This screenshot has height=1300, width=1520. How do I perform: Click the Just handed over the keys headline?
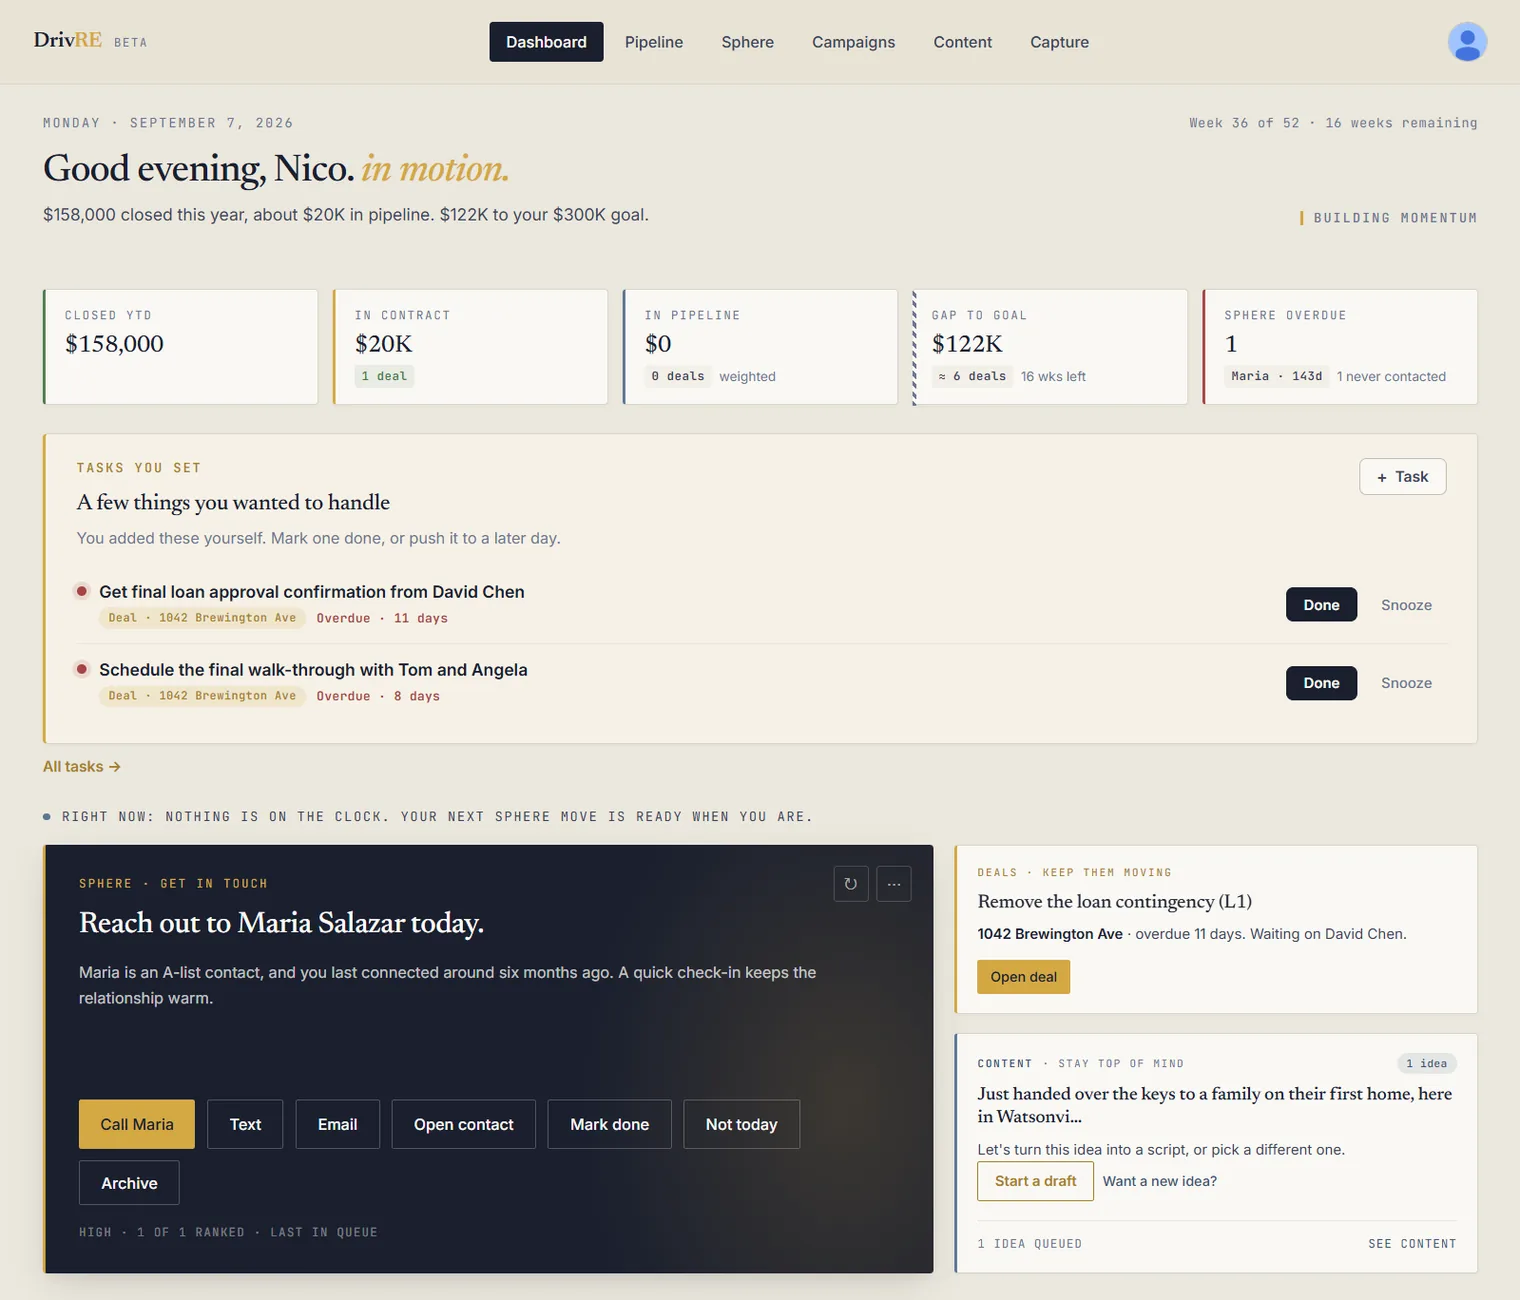tap(1214, 1105)
